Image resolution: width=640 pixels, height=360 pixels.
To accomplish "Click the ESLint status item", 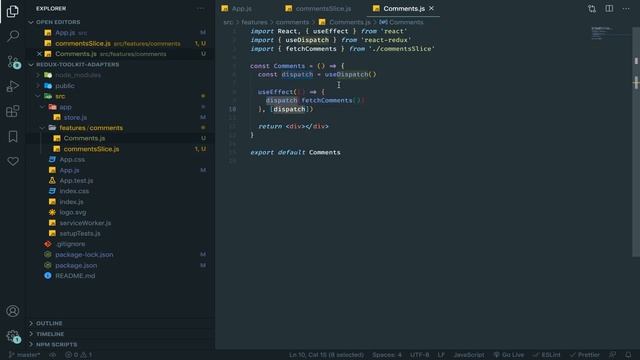I will coord(546,355).
